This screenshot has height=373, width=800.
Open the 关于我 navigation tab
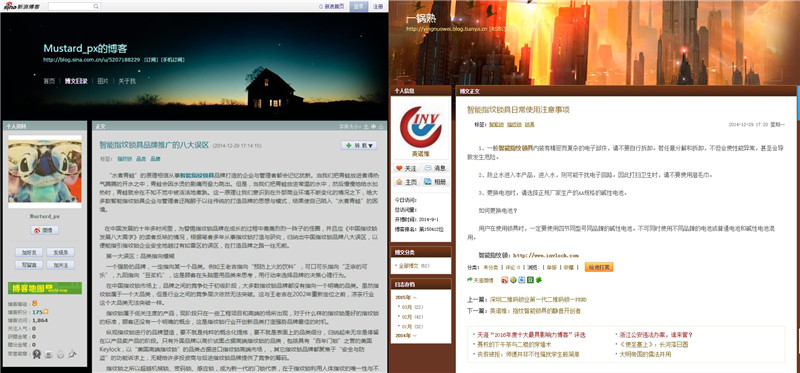coord(127,81)
